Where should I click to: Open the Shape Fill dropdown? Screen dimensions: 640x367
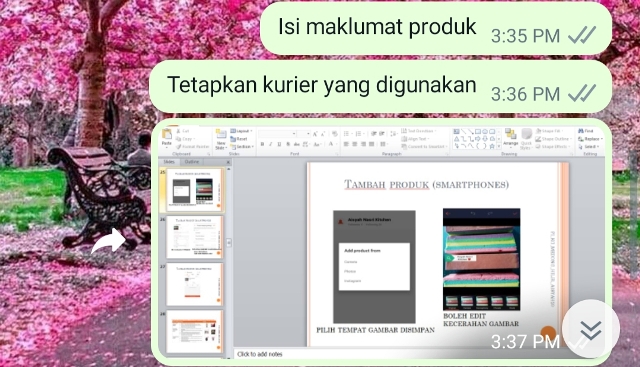click(549, 131)
